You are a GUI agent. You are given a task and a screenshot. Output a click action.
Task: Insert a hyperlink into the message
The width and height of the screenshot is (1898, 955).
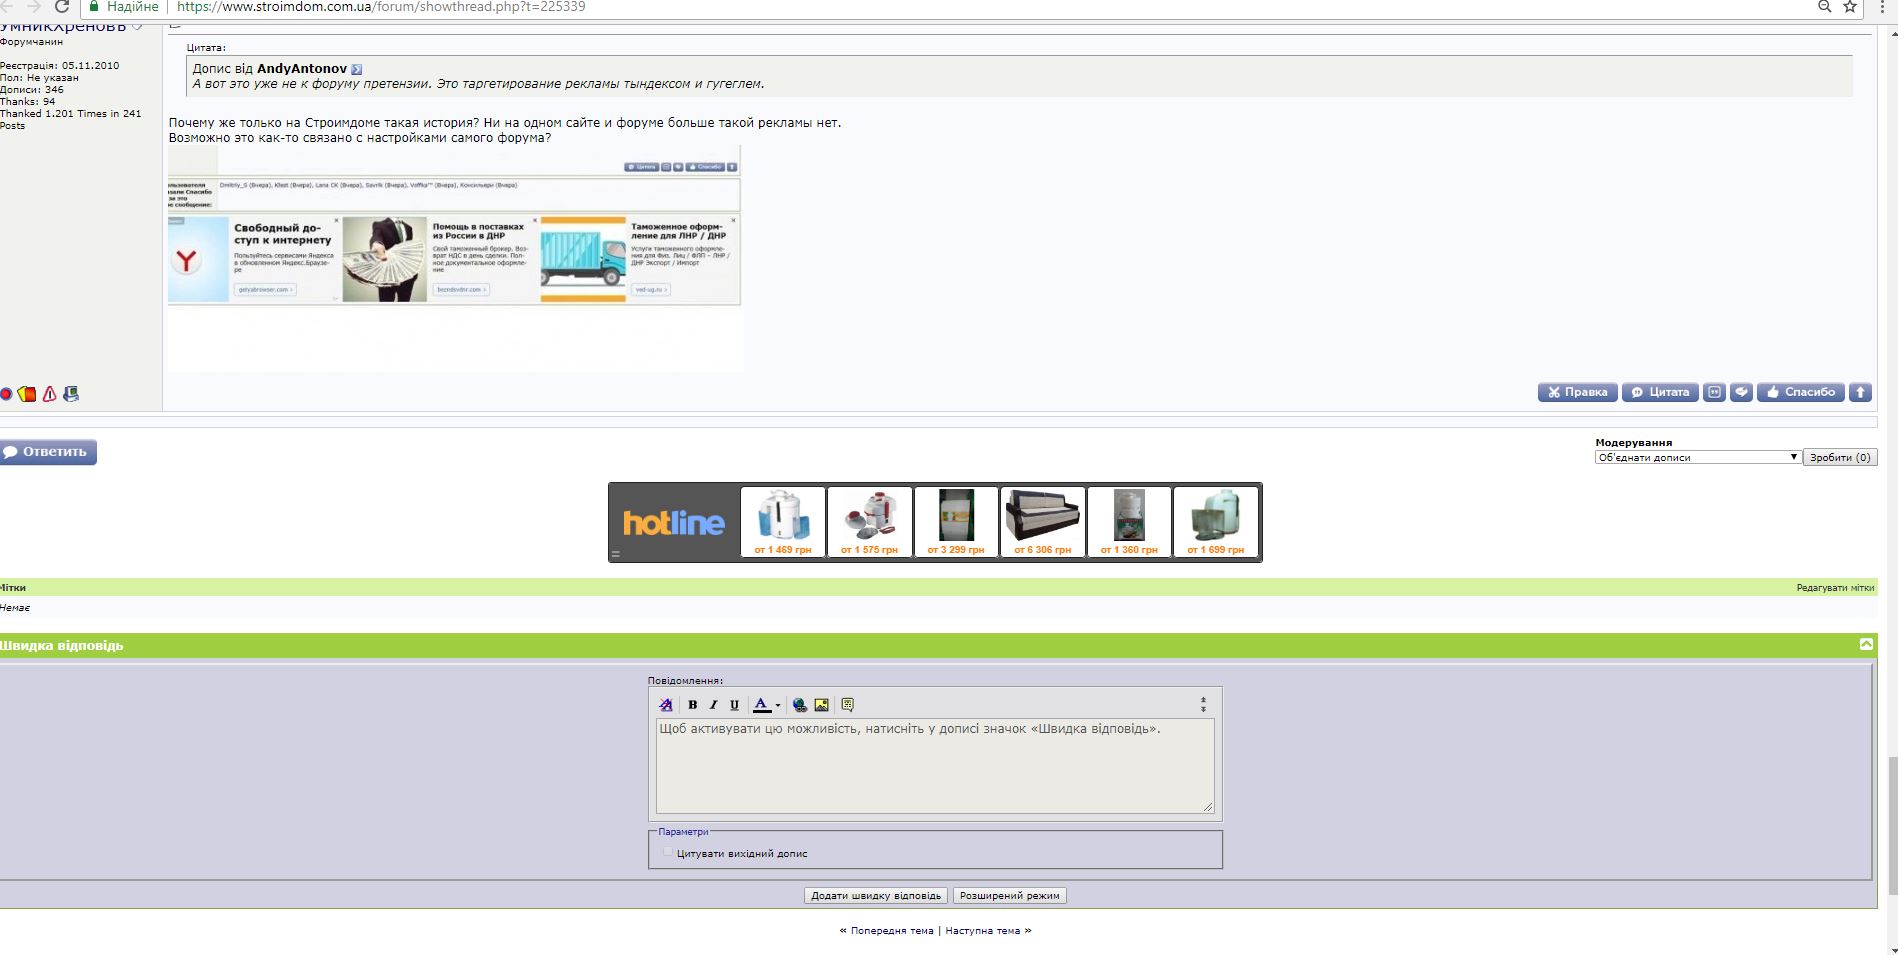point(797,705)
